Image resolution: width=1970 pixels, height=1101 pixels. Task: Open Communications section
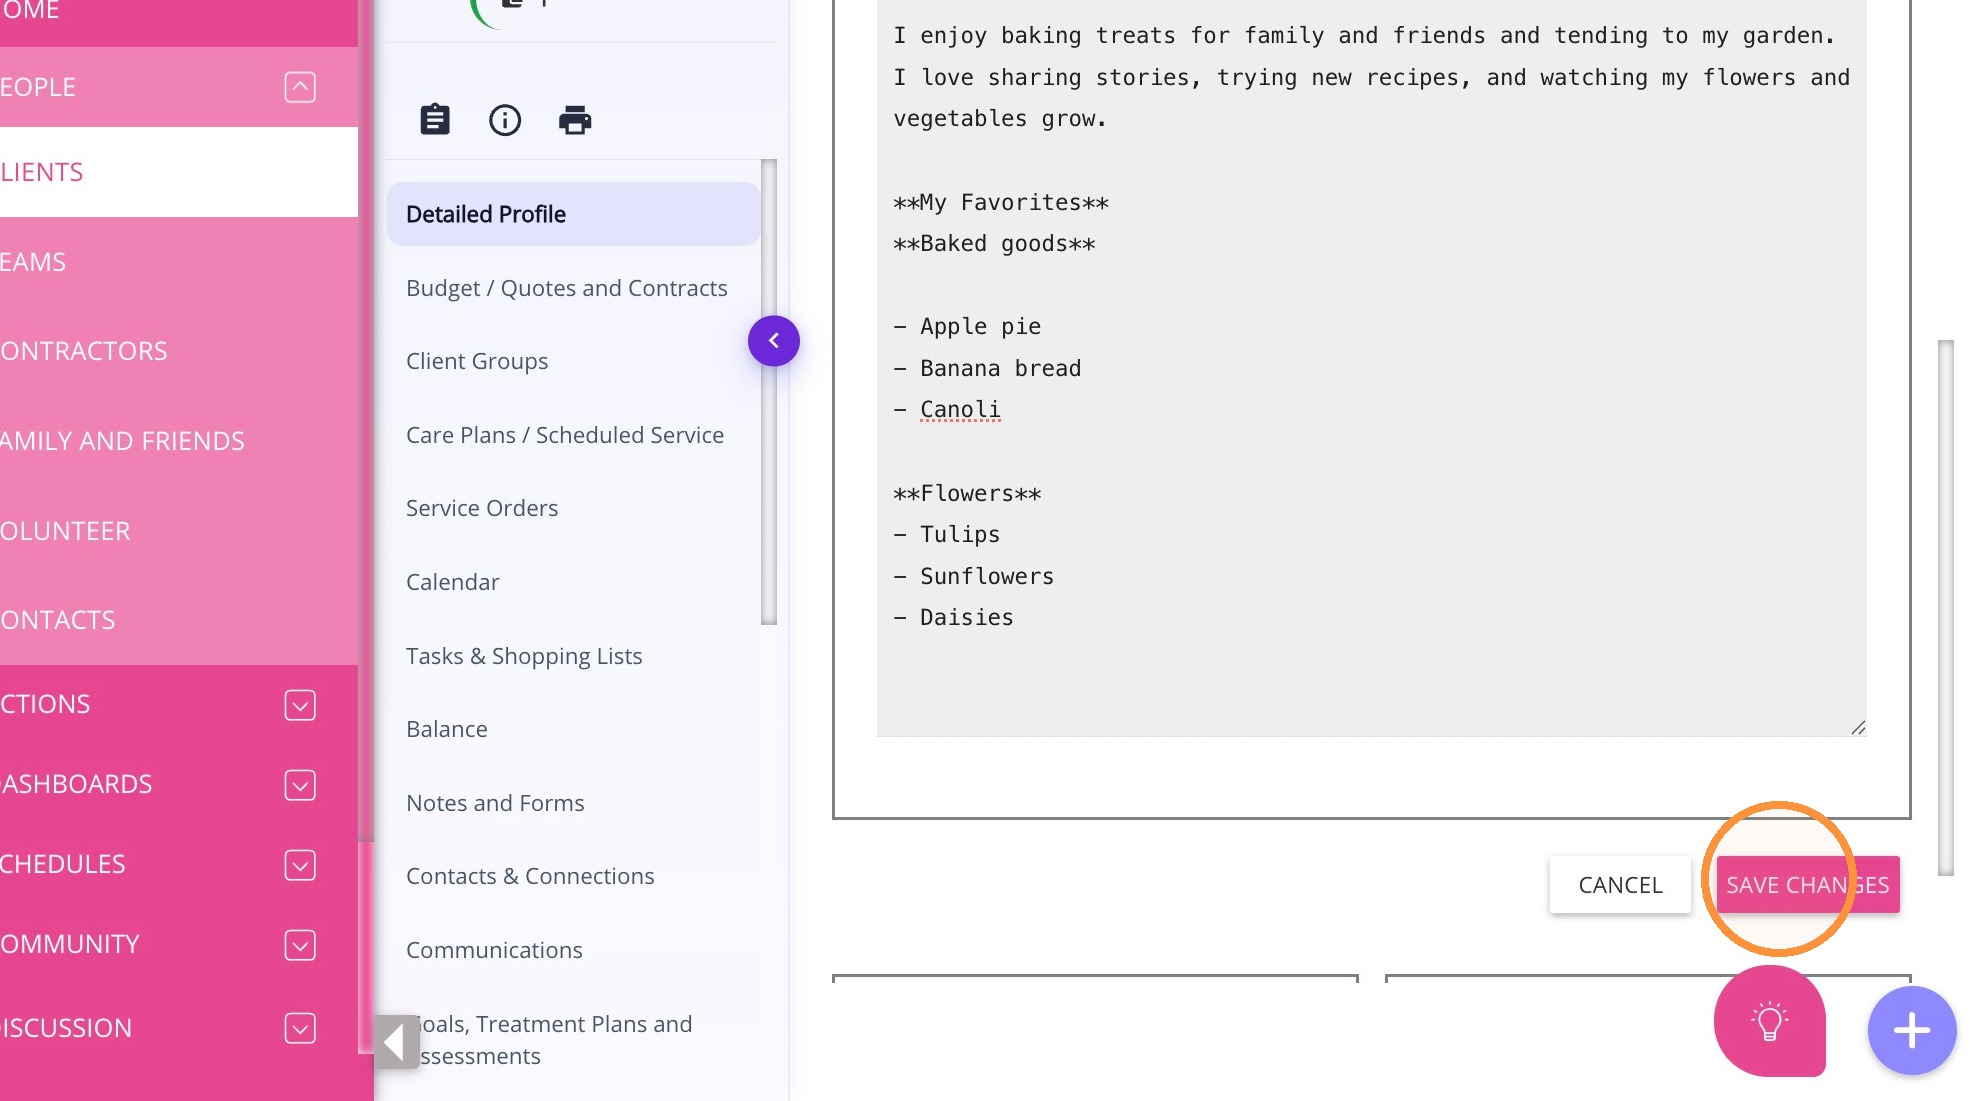click(494, 950)
